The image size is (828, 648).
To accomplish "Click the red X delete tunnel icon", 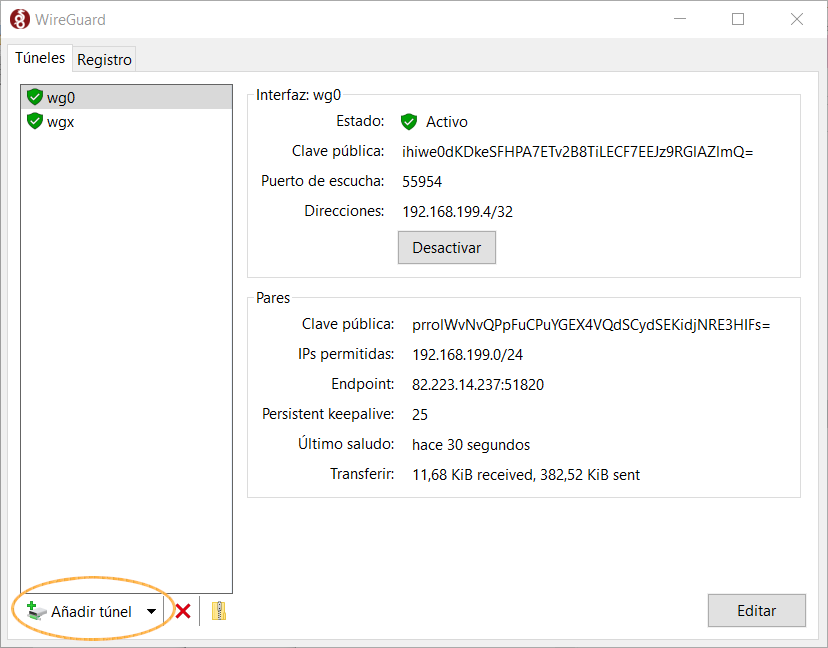I will [x=183, y=611].
